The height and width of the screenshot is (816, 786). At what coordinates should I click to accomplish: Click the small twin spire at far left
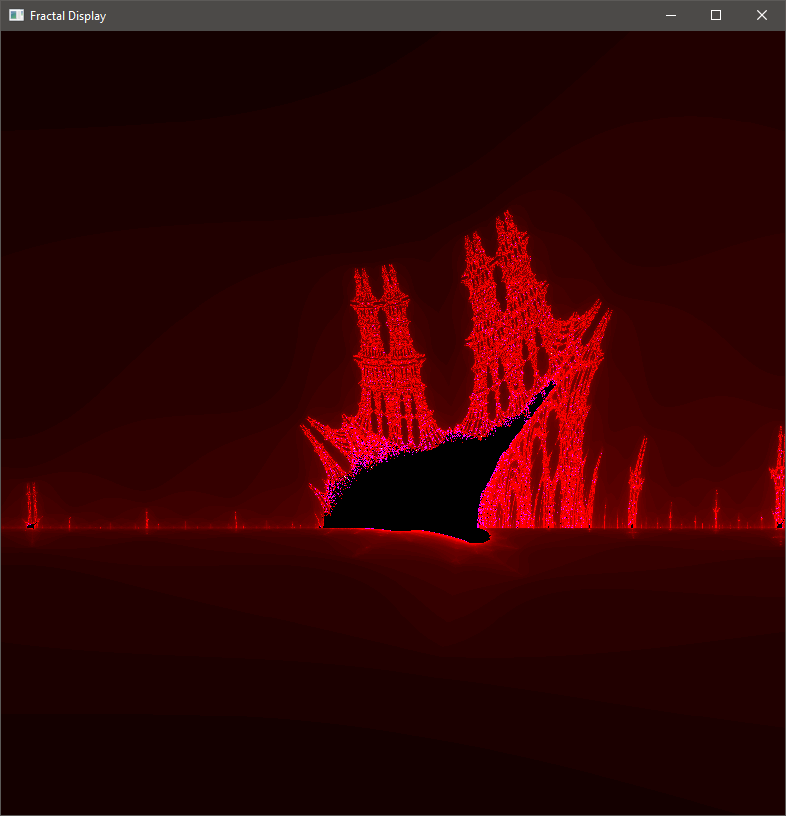(x=32, y=506)
